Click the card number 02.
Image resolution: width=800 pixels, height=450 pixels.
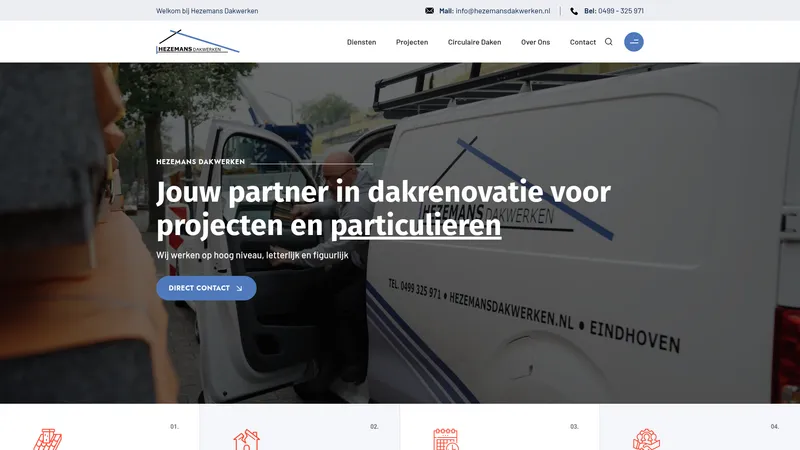pos(374,427)
